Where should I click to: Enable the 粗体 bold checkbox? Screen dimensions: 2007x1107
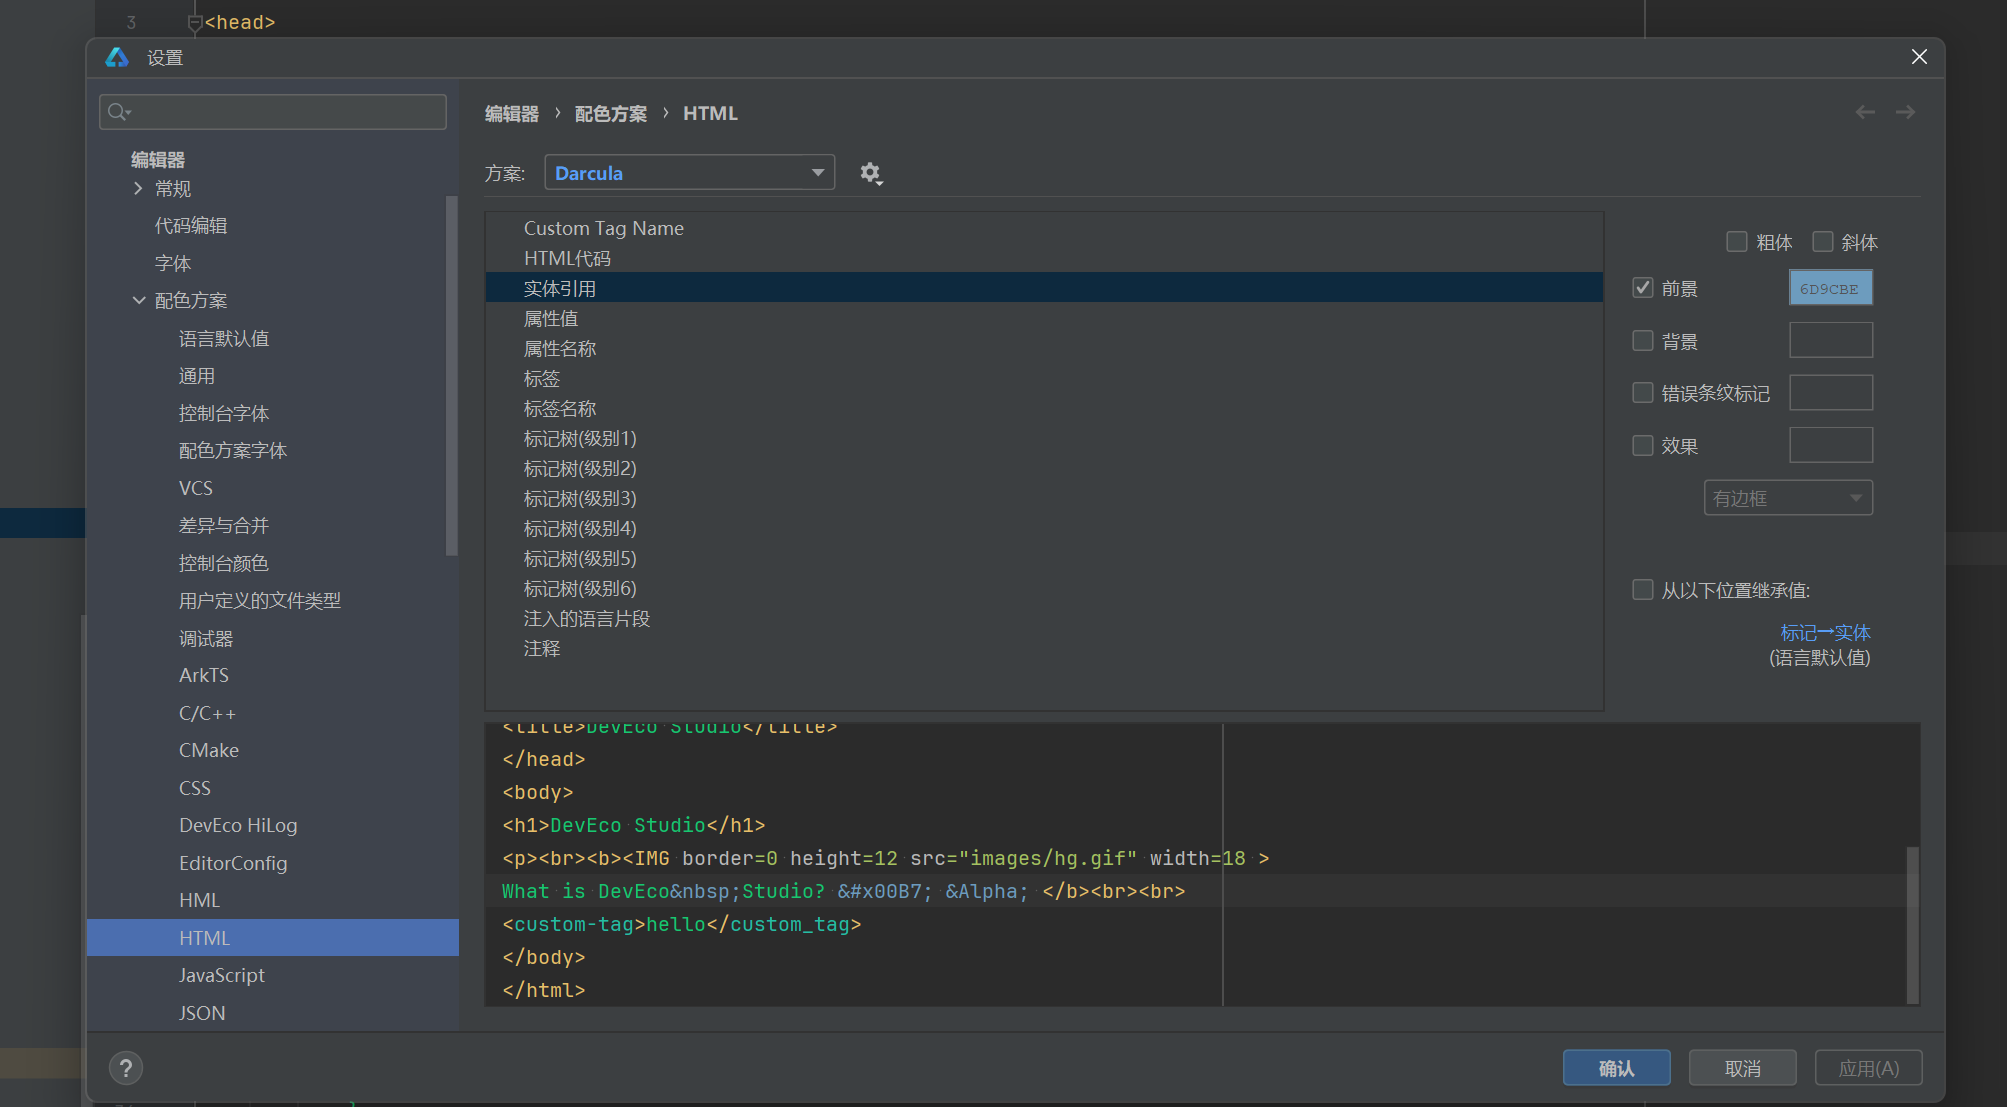pos(1737,242)
